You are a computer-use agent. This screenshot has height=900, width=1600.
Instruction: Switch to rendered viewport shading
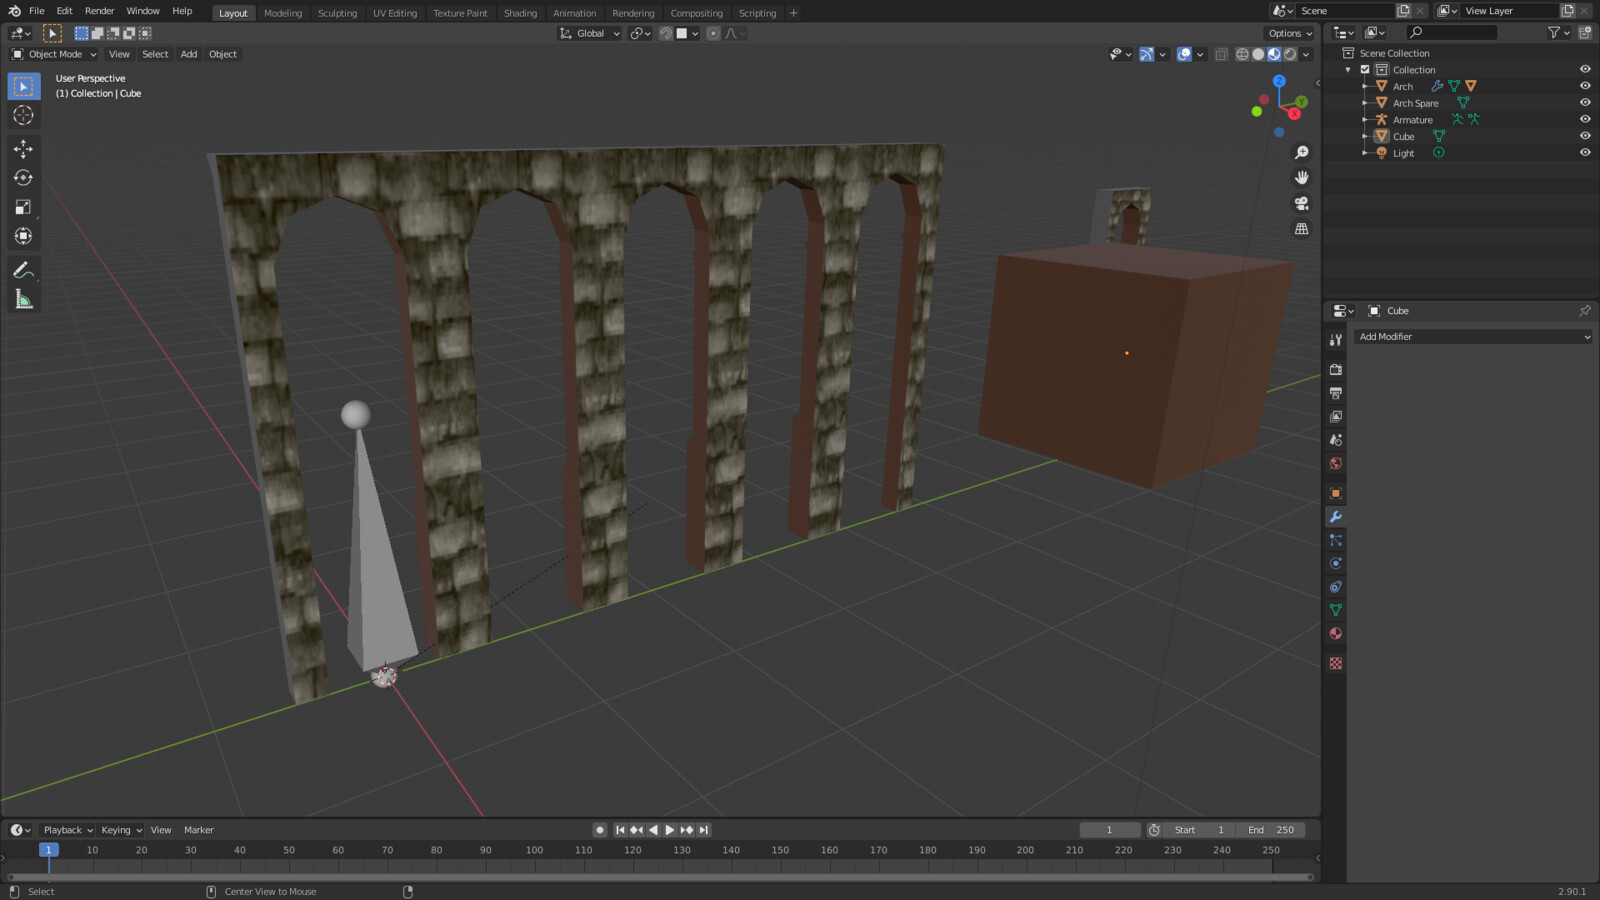coord(1290,54)
